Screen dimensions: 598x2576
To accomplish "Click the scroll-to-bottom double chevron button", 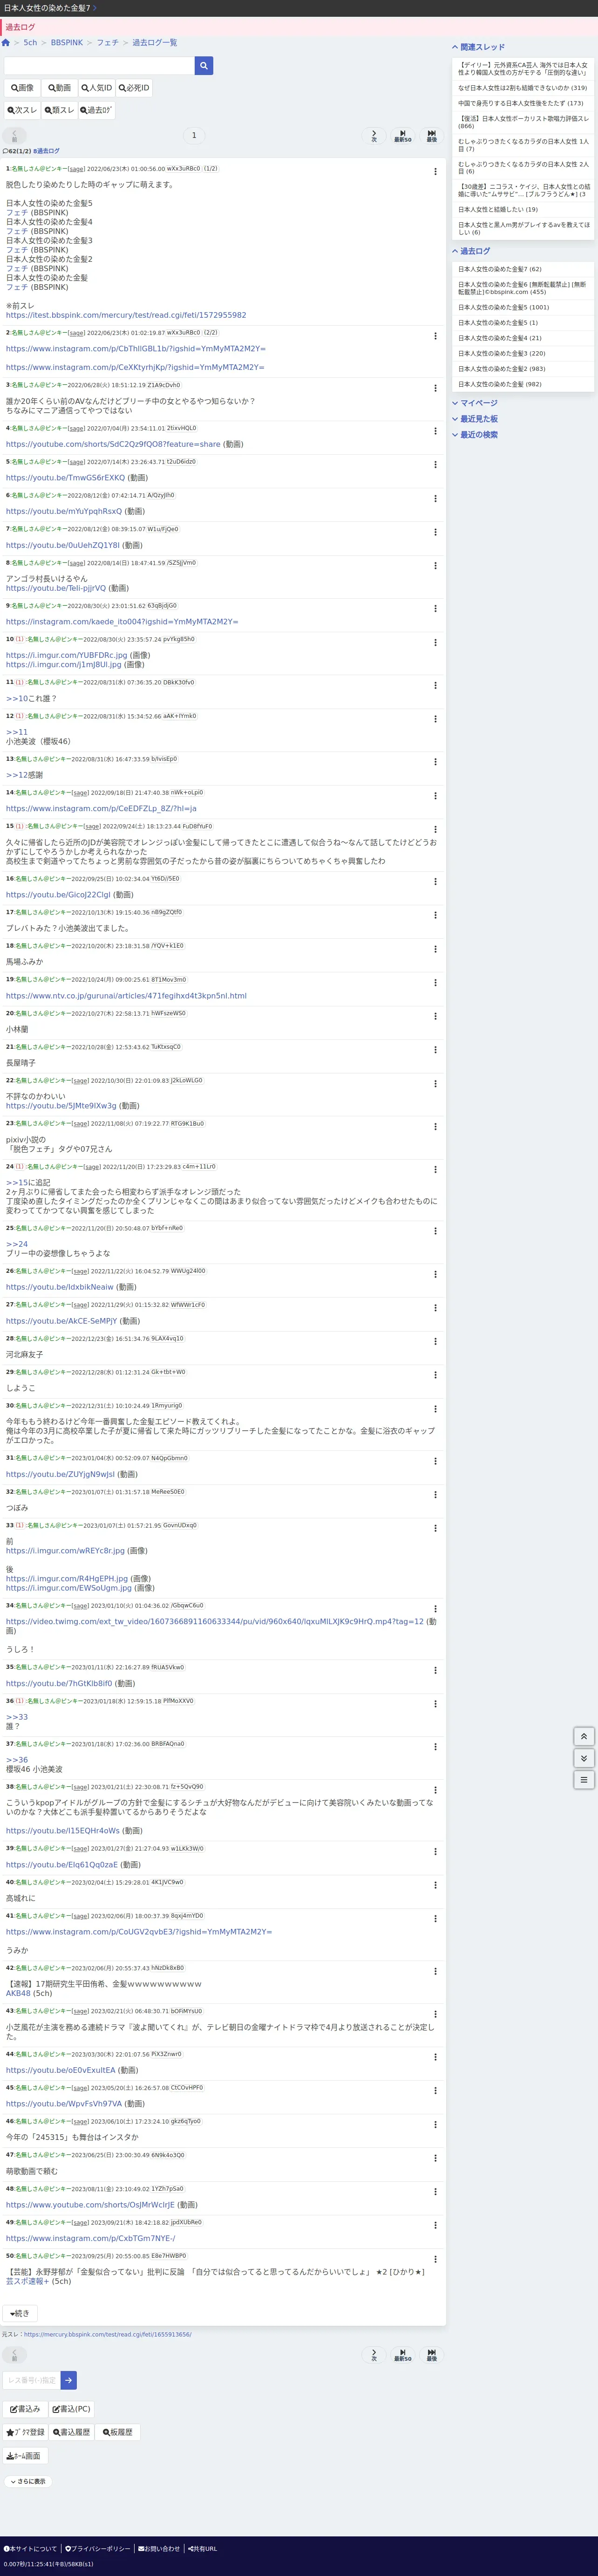I will click(585, 1758).
